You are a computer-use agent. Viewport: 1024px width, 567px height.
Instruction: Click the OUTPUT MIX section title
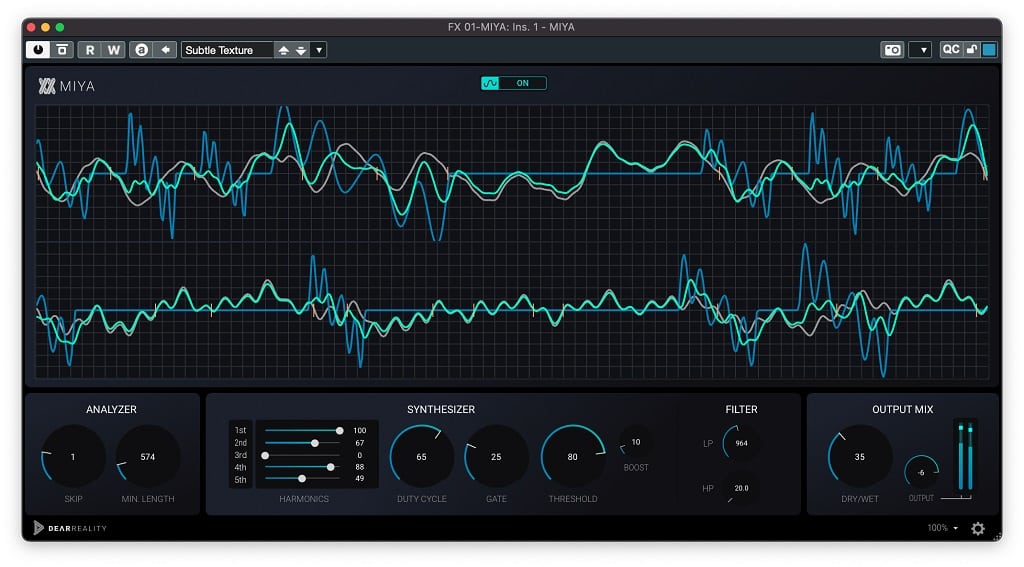click(903, 409)
